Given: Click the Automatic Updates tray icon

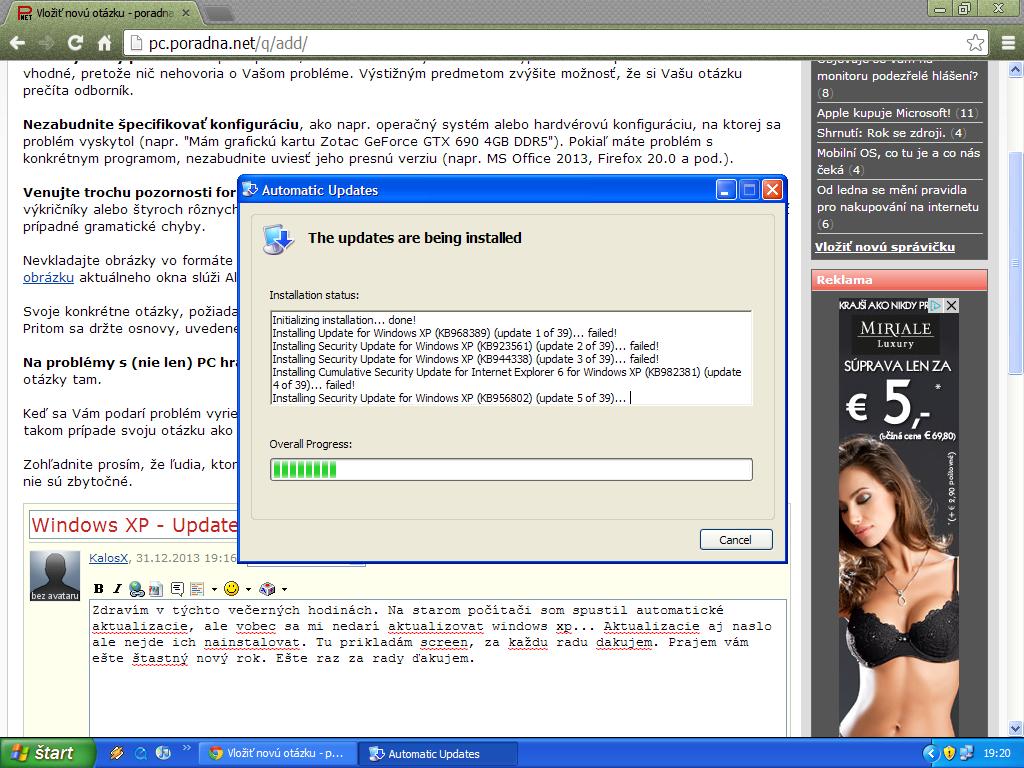Looking at the screenshot, I should pos(967,753).
